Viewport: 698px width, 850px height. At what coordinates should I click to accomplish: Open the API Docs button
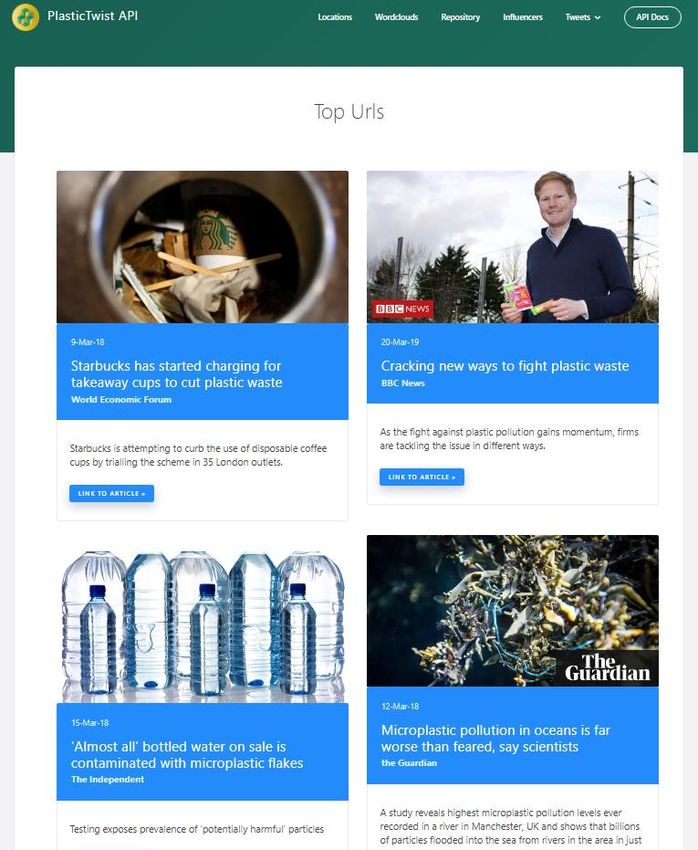coord(652,17)
